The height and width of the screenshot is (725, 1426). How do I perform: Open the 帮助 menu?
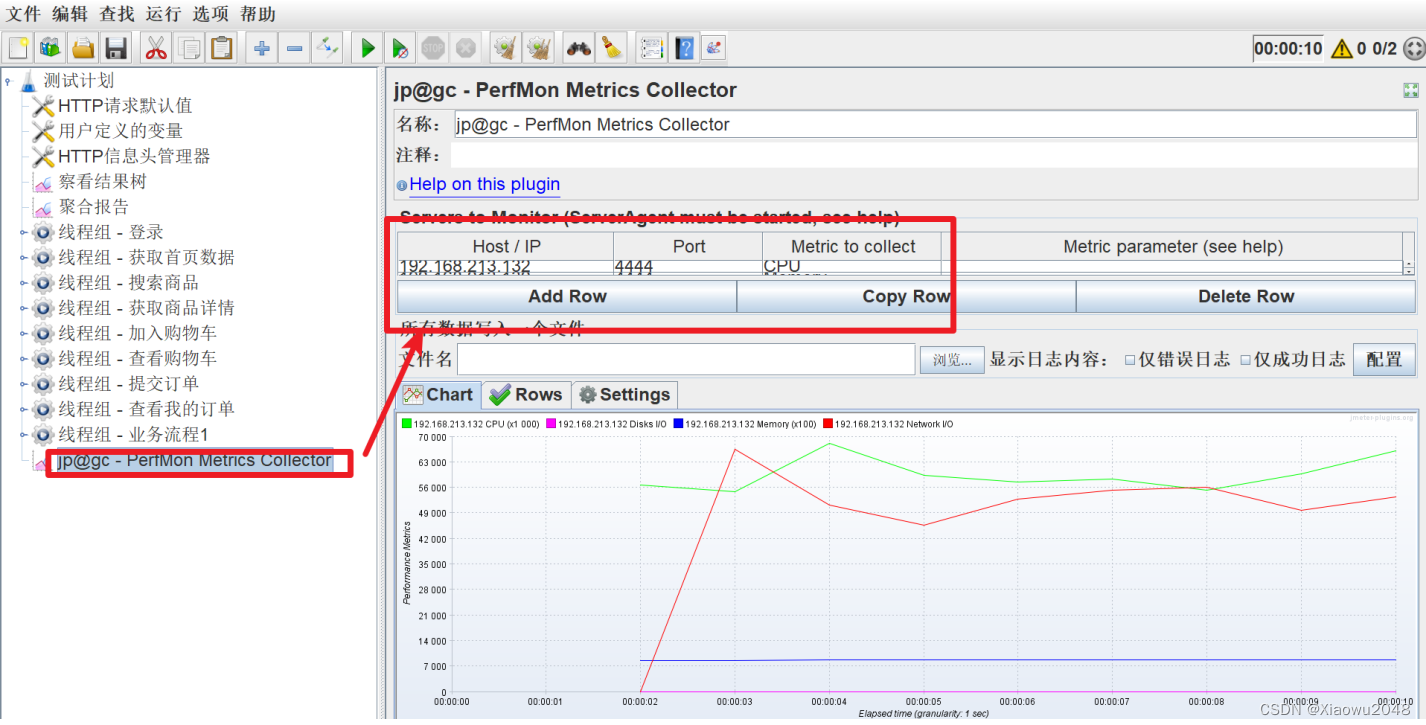pos(258,14)
